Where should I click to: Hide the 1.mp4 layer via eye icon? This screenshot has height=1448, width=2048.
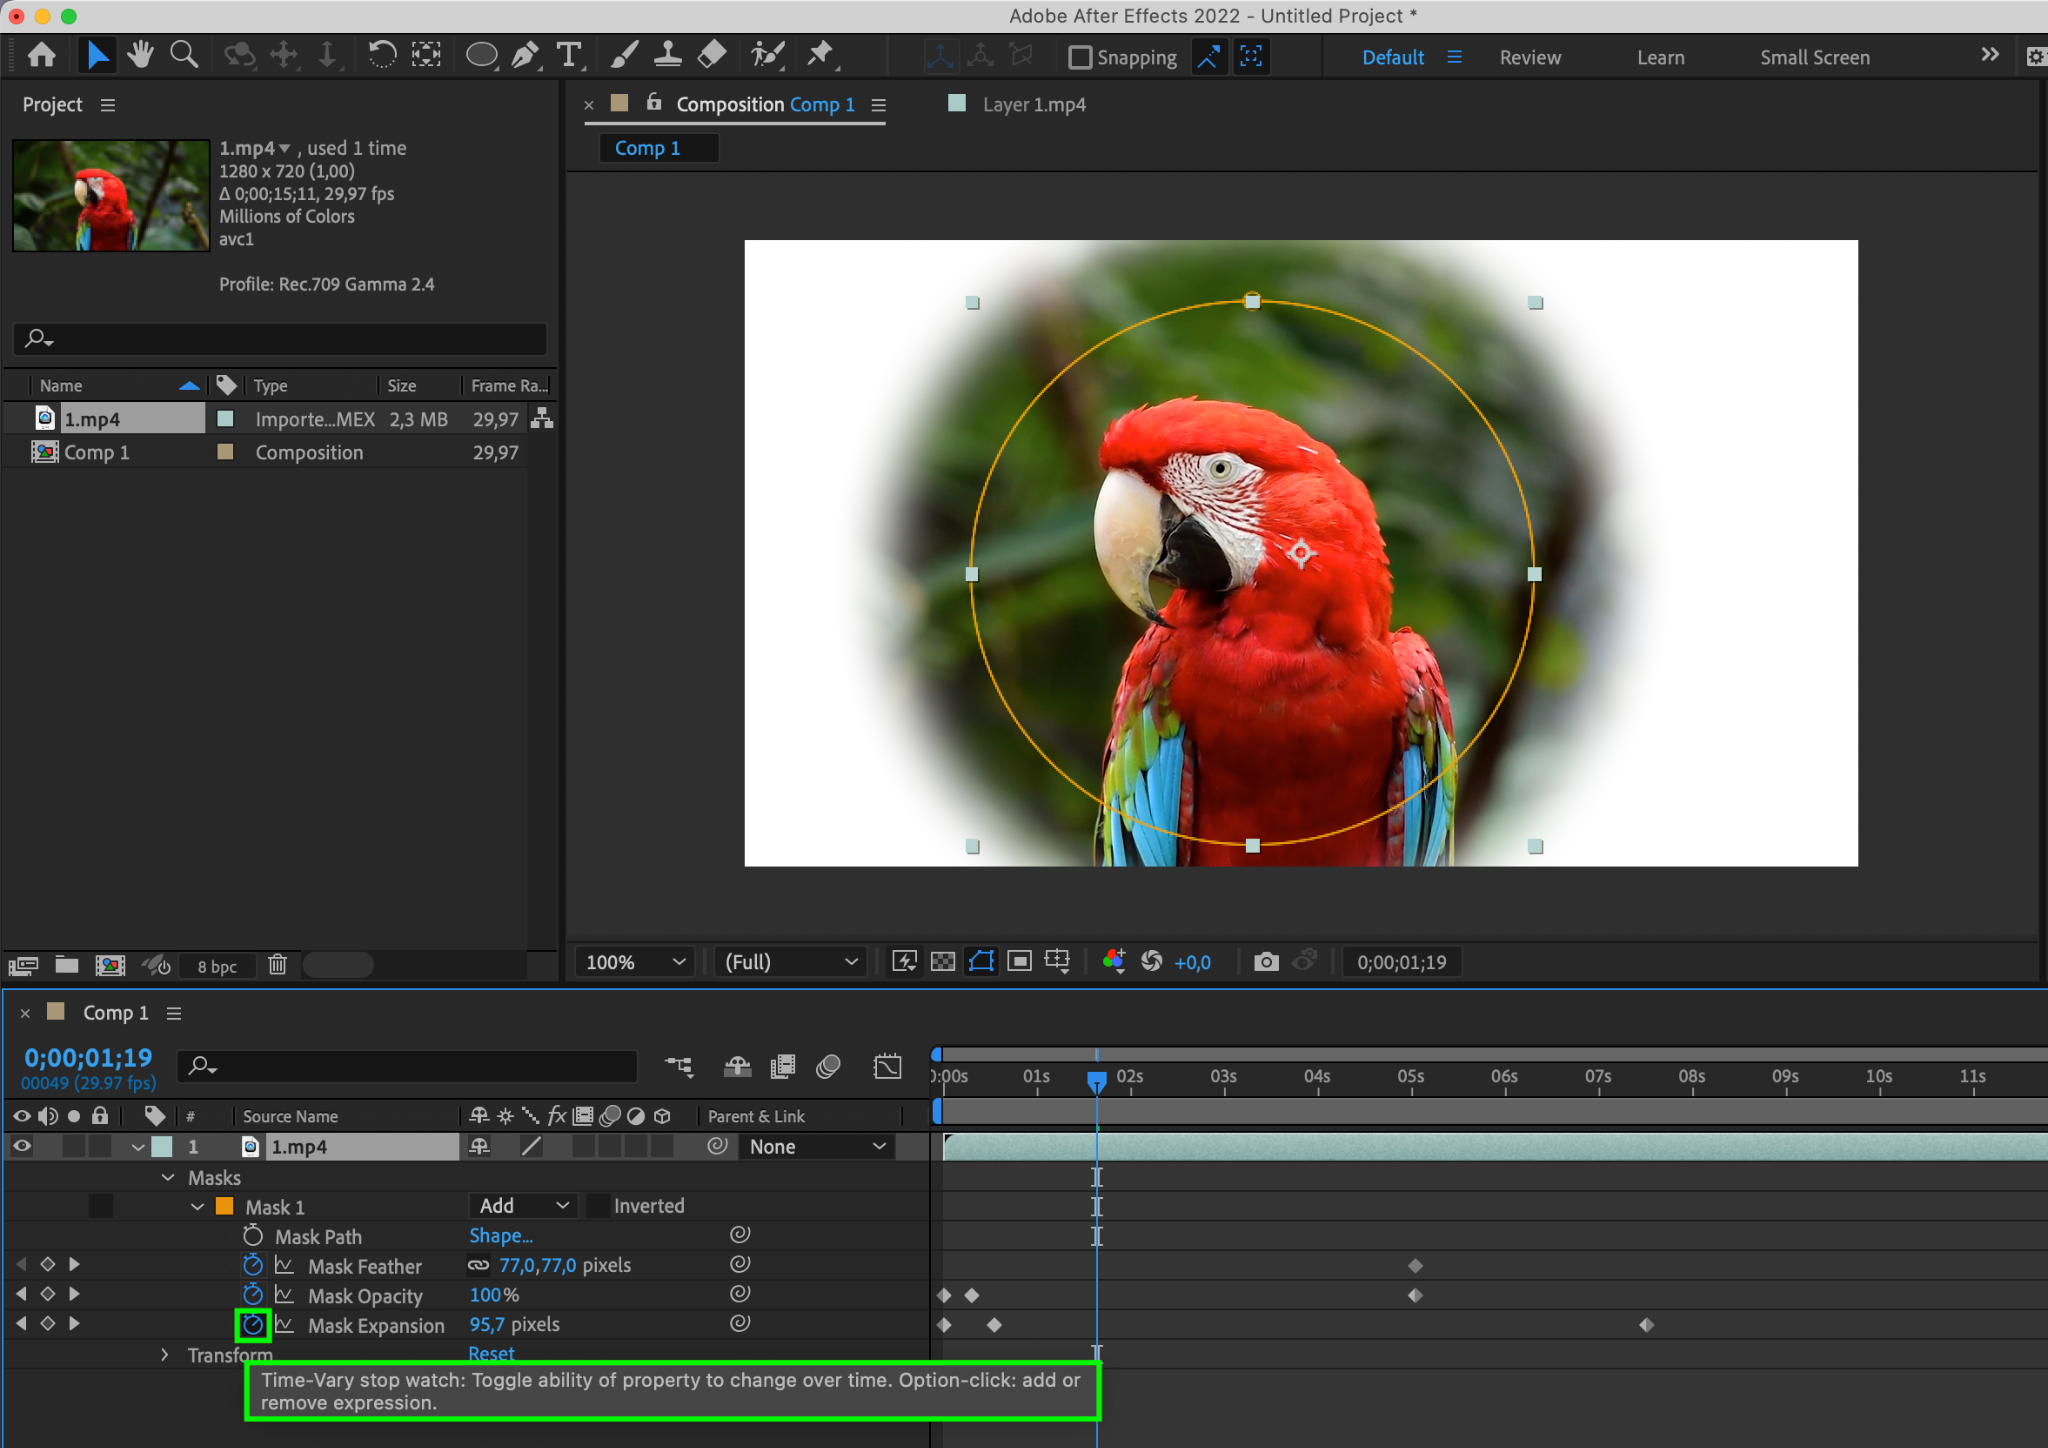(21, 1147)
